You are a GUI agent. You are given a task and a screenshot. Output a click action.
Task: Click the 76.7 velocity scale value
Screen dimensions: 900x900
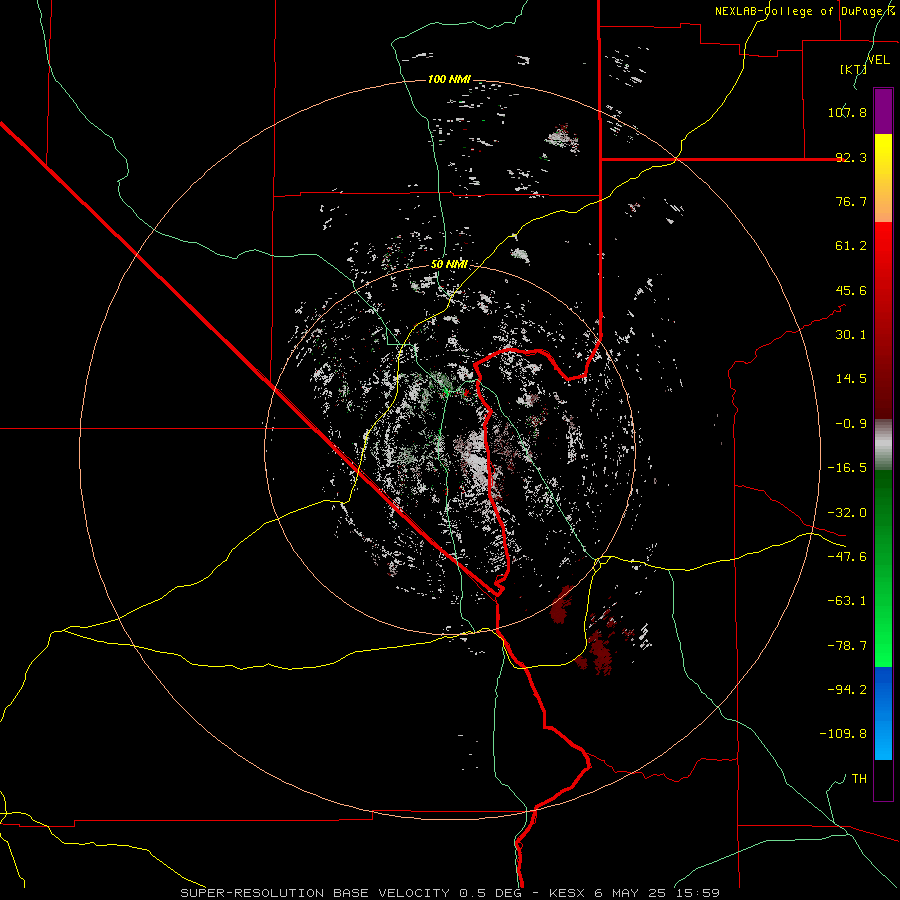pos(851,201)
